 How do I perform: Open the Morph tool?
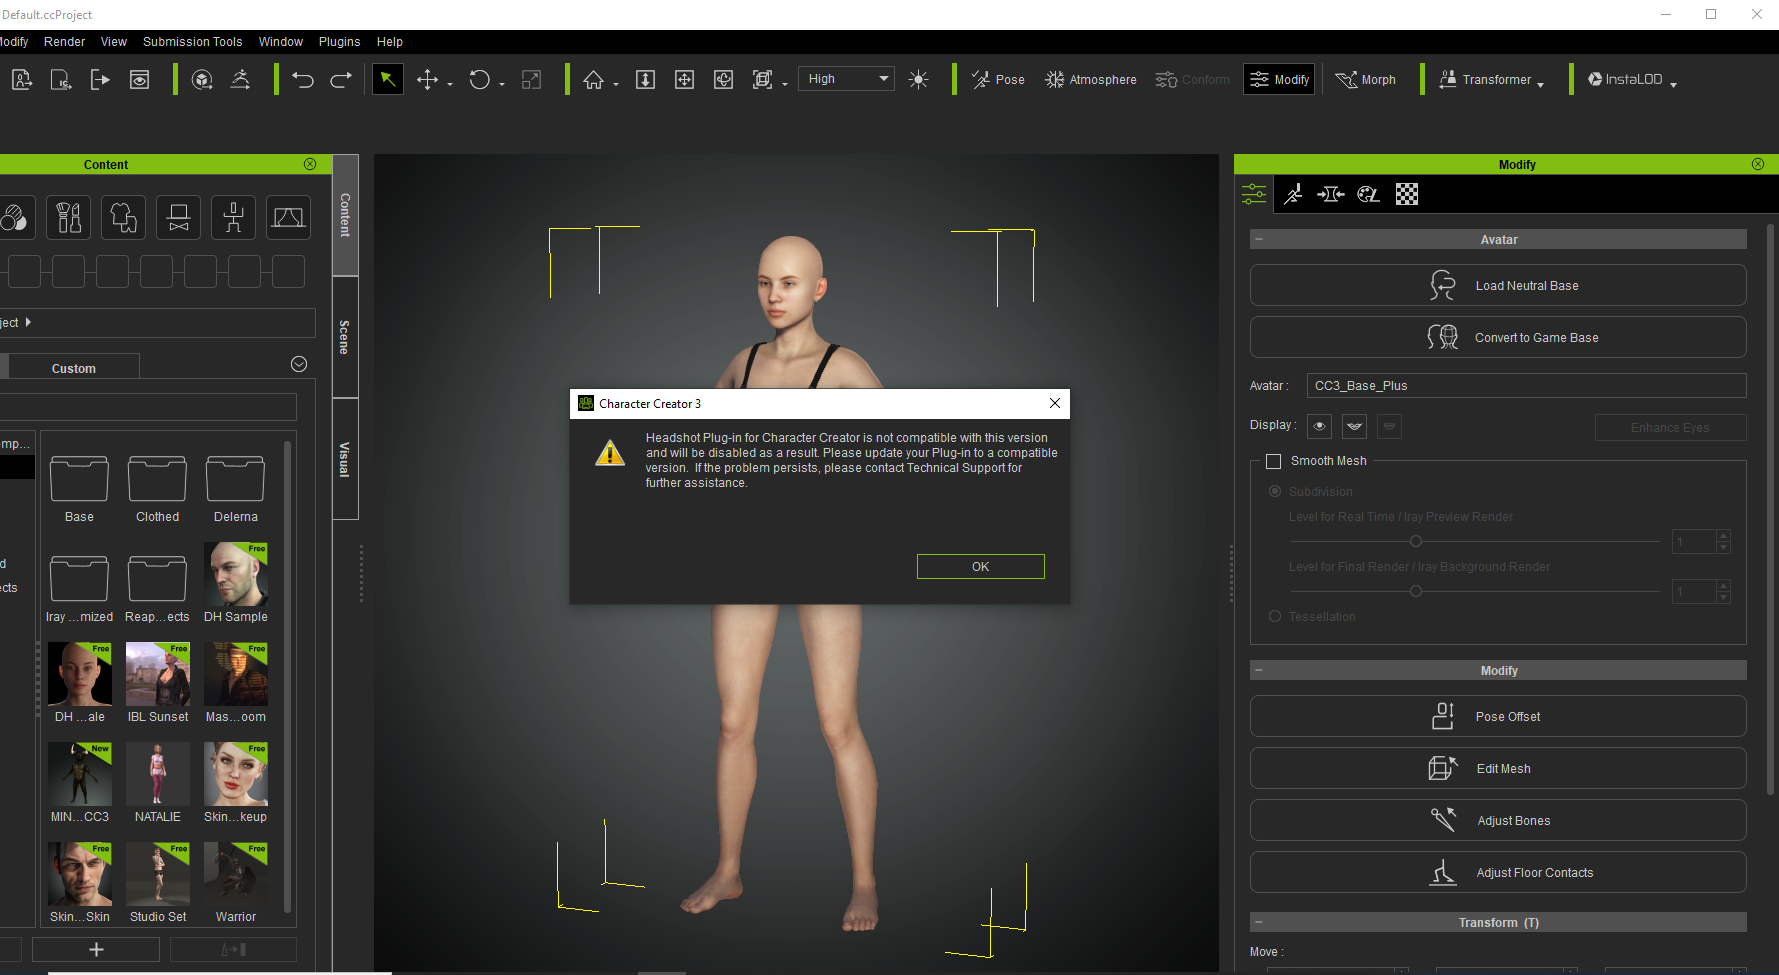point(1365,80)
